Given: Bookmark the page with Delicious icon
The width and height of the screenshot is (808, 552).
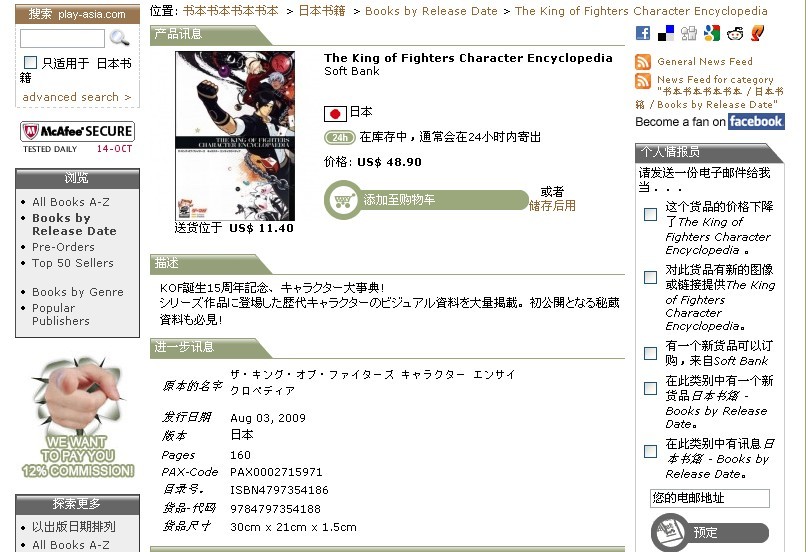Looking at the screenshot, I should (666, 33).
